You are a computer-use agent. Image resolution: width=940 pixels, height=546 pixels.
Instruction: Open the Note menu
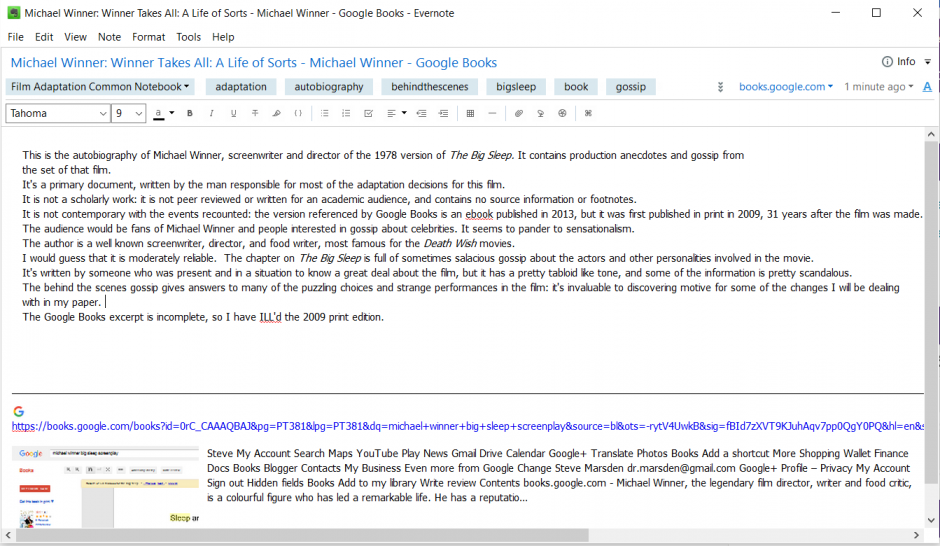[x=109, y=37]
